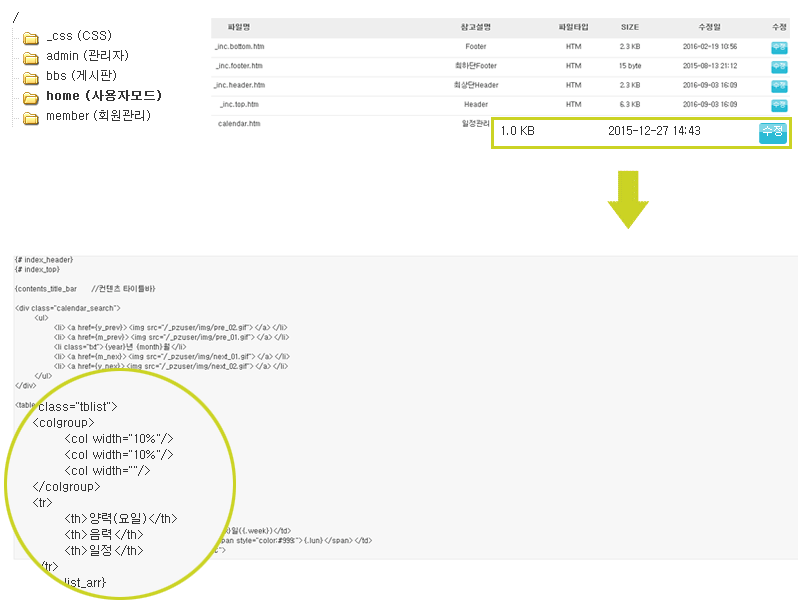Select the _inc.top.htm file name
800x608 pixels.
(x=239, y=104)
